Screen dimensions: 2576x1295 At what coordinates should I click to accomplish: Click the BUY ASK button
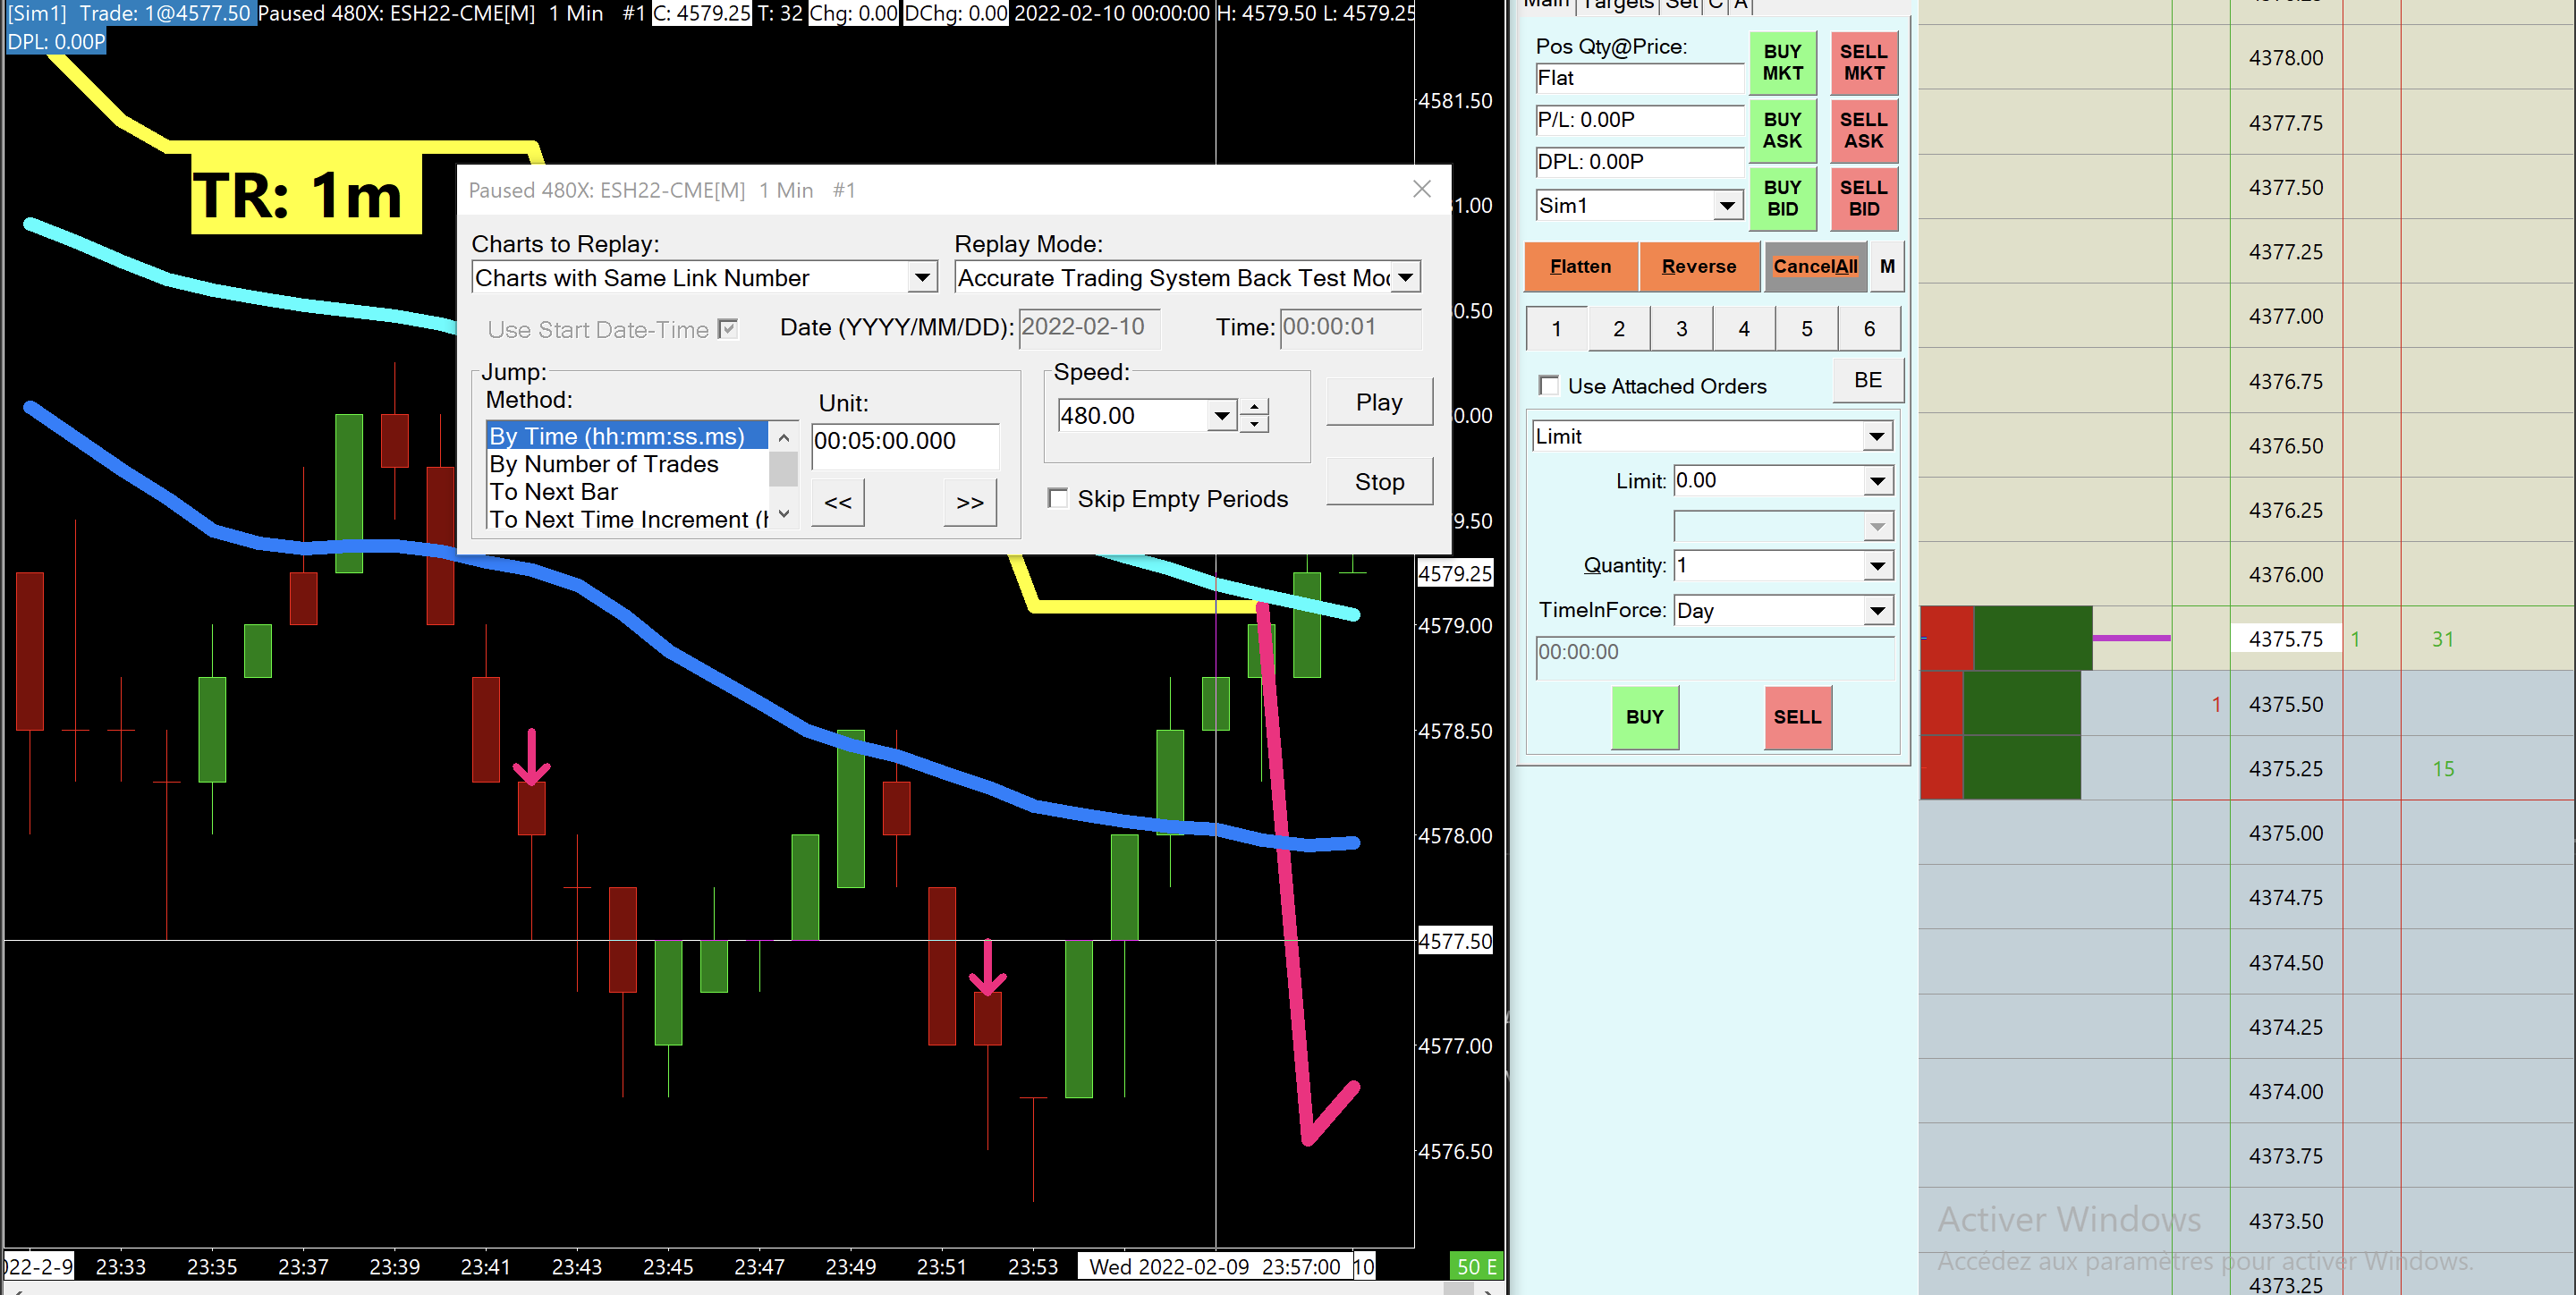coord(1781,130)
